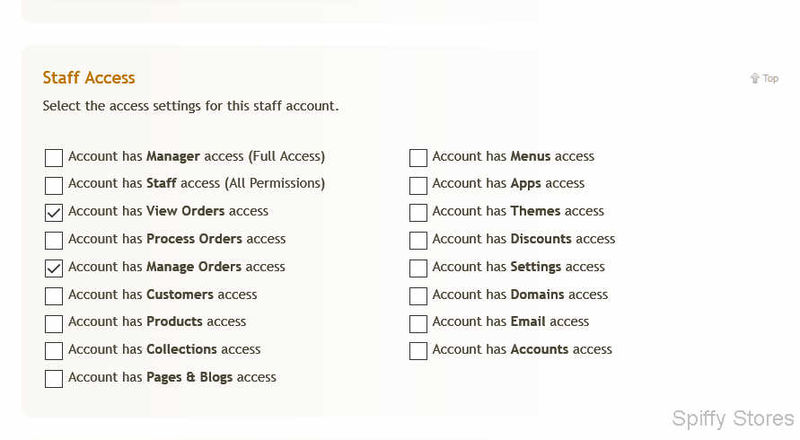Screen dimensions: 800x440
Task: Disable Manage Orders access checkbox
Action: pyautogui.click(x=54, y=268)
